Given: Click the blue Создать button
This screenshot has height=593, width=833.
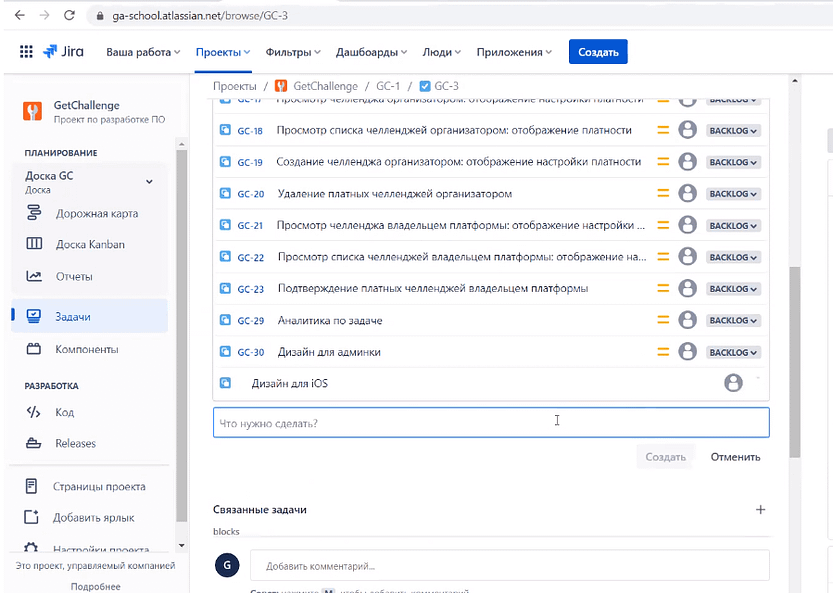Looking at the screenshot, I should (x=598, y=50).
